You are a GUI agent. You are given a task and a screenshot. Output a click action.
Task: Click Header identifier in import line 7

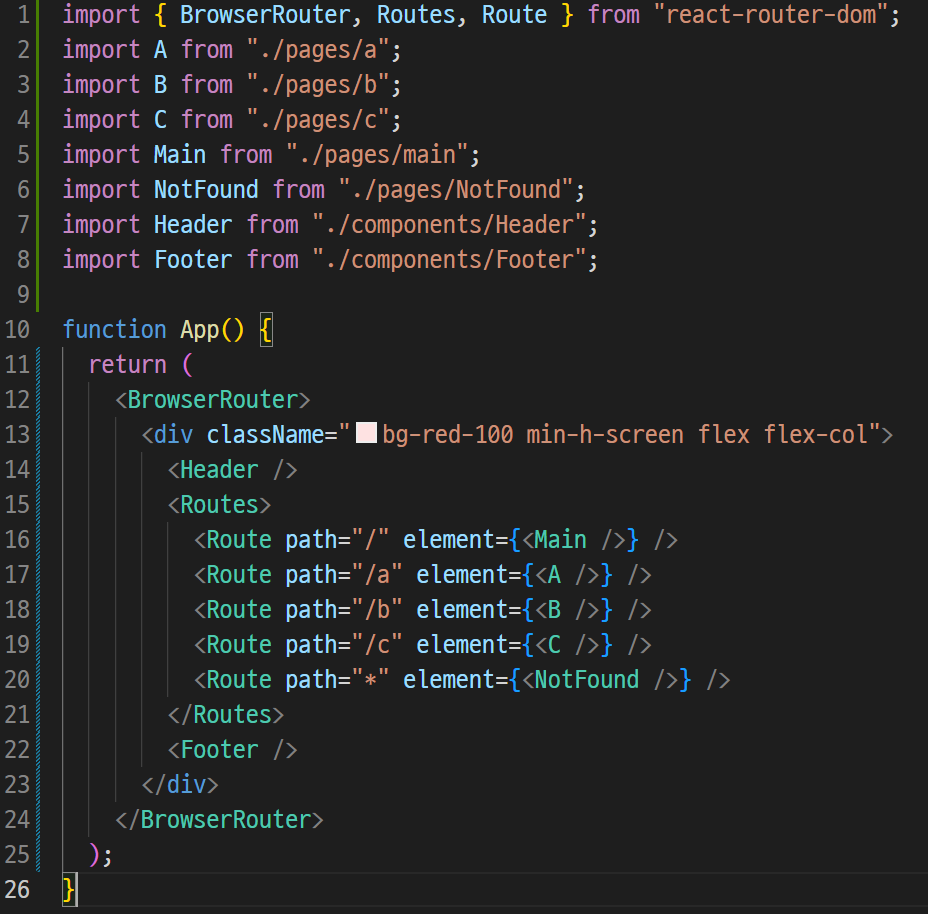(x=193, y=224)
